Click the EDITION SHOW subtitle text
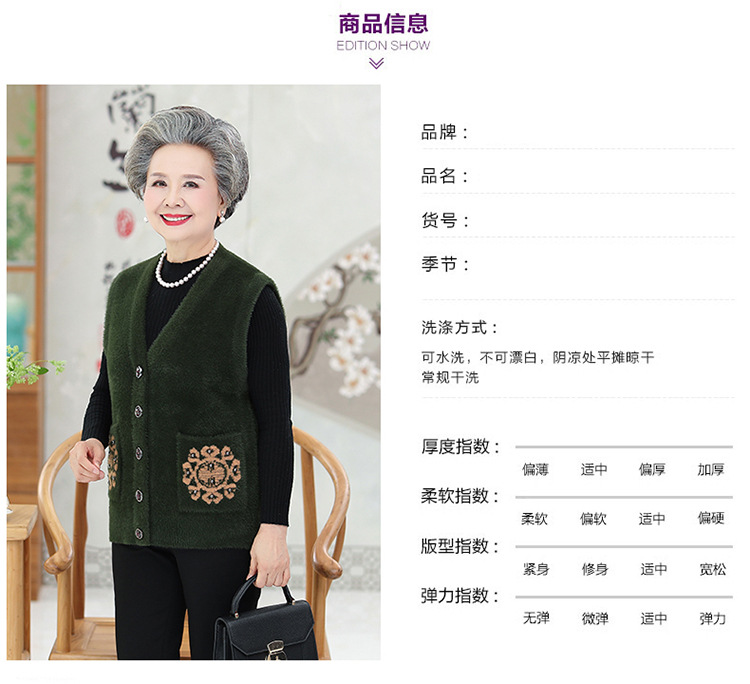750x684 pixels. pos(383,46)
